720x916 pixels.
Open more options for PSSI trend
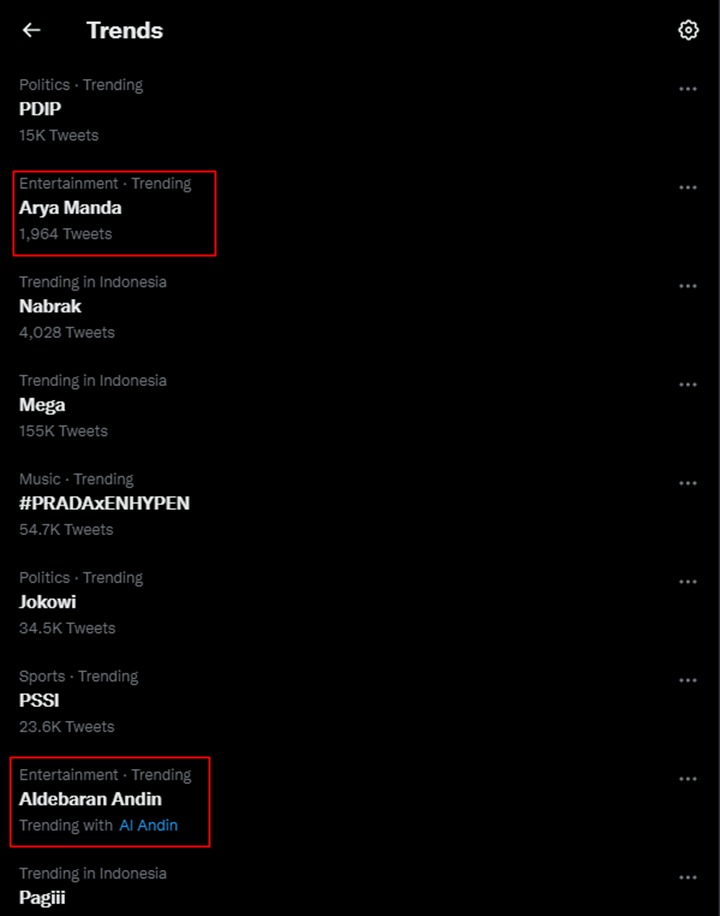(x=688, y=681)
